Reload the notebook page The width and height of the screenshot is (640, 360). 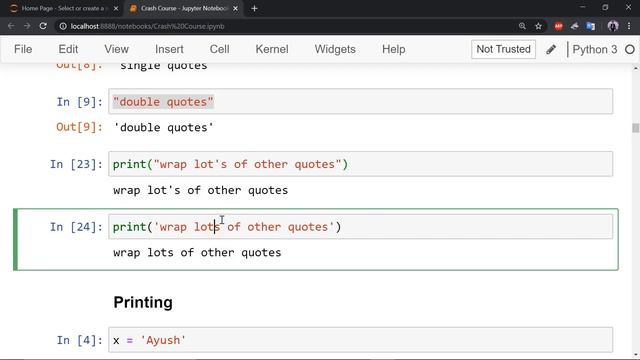[43, 26]
